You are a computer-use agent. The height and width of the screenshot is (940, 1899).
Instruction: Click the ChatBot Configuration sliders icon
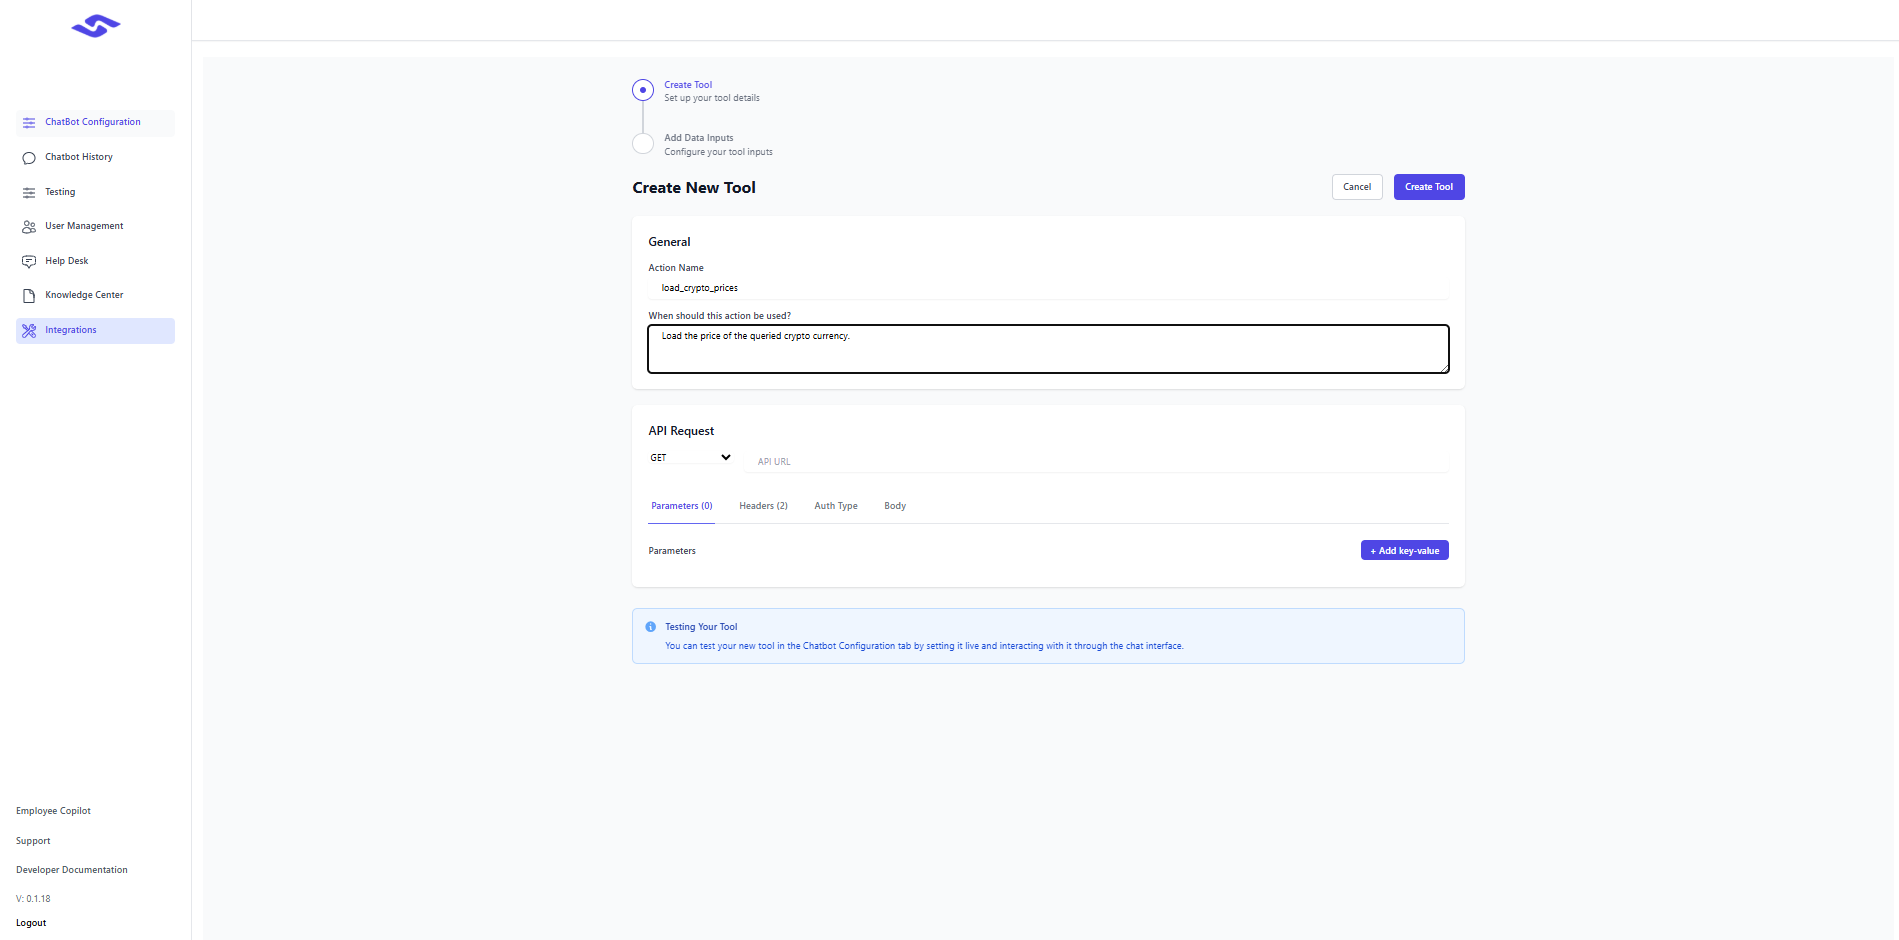(x=29, y=123)
